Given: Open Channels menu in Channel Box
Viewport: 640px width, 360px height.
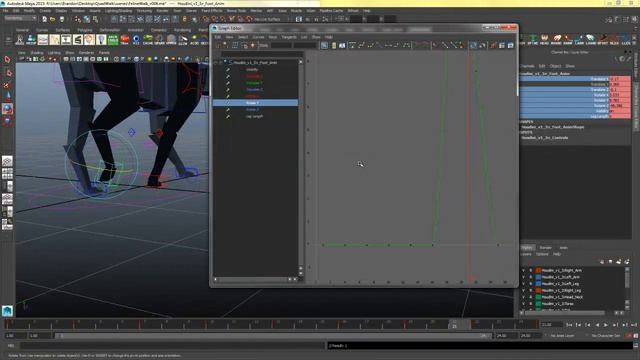Looking at the screenshot, I should coord(527,66).
